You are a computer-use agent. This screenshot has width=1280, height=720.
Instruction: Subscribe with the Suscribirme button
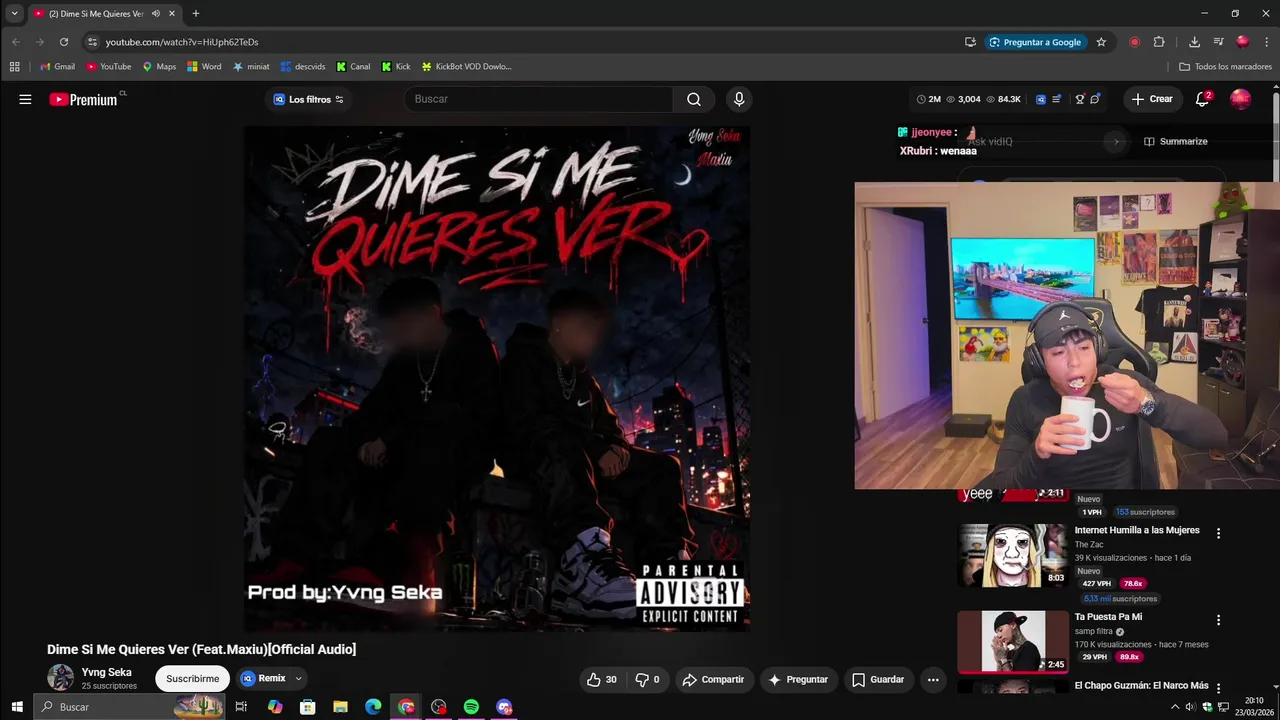192,679
